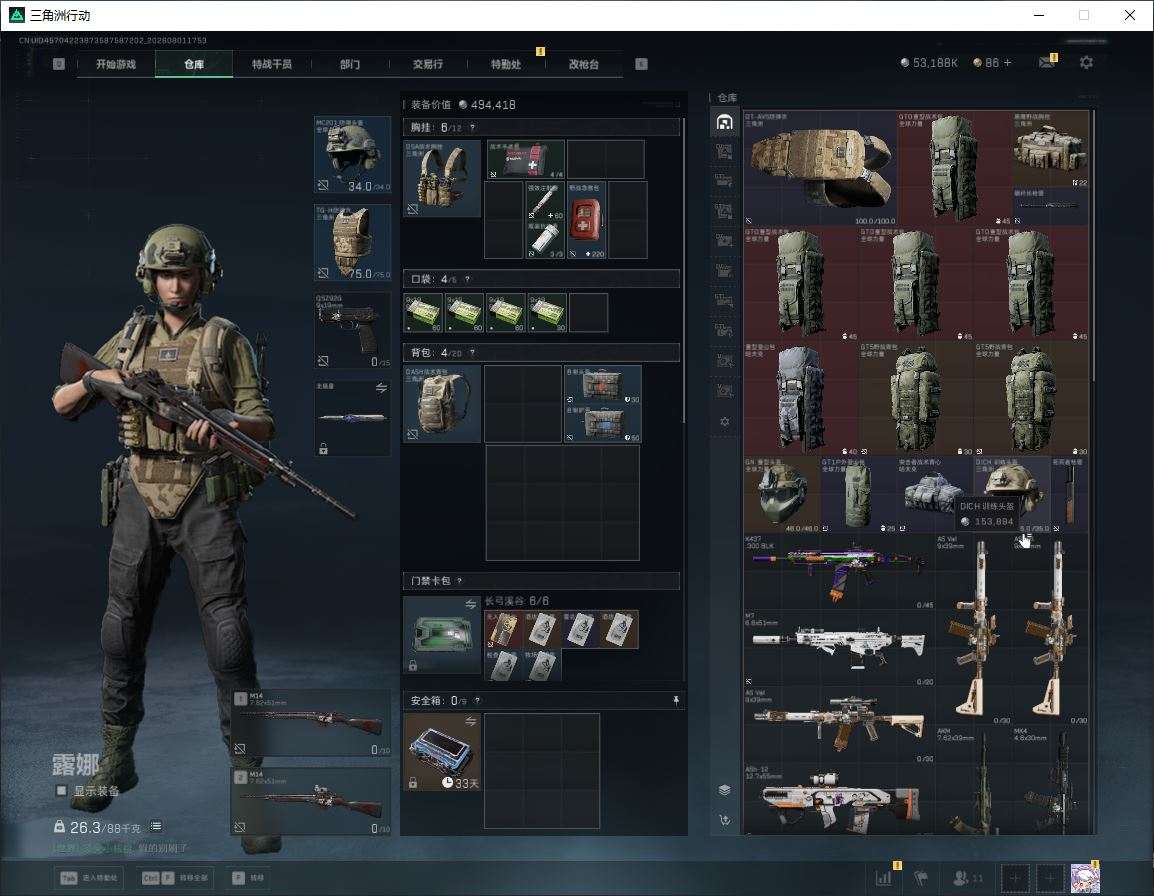Click swap icon on melee weapon slot

point(381,388)
